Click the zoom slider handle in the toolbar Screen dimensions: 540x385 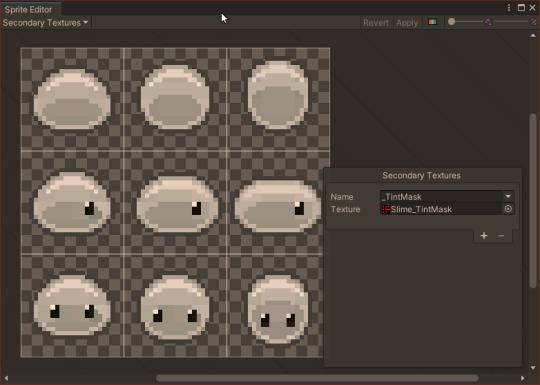451,22
